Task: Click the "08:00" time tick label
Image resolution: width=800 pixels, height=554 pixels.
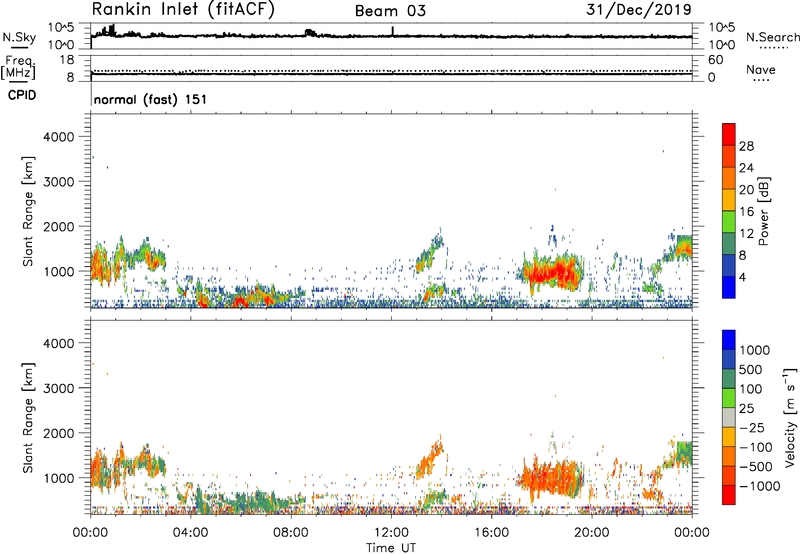Action: pyautogui.click(x=290, y=533)
